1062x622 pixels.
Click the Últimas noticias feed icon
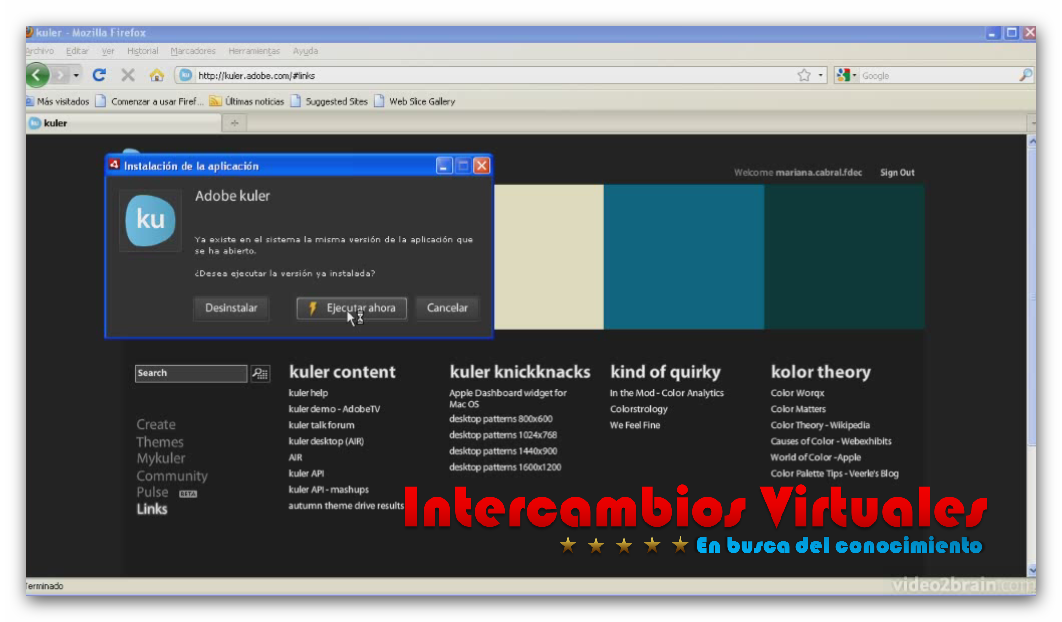pos(214,100)
